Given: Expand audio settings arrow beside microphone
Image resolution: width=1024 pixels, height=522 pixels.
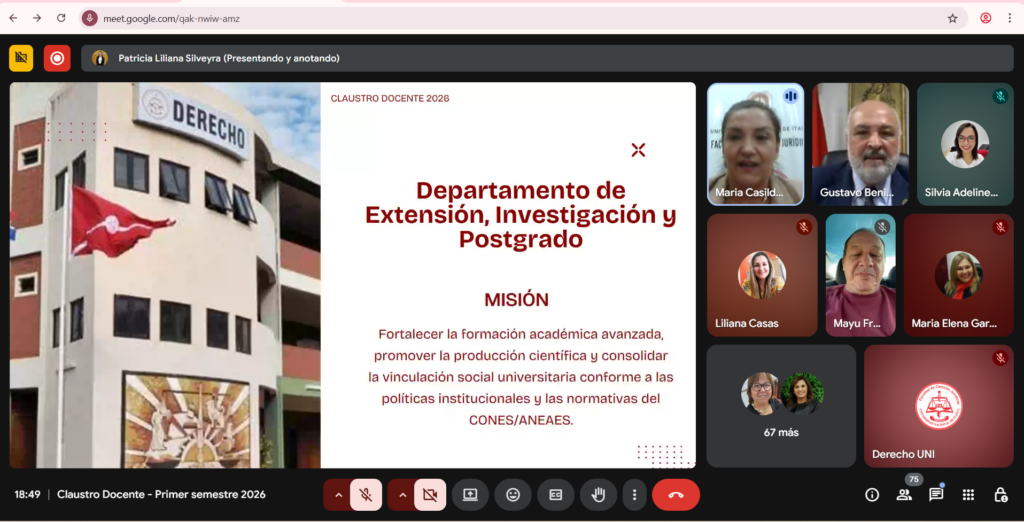Looking at the screenshot, I should (x=338, y=495).
